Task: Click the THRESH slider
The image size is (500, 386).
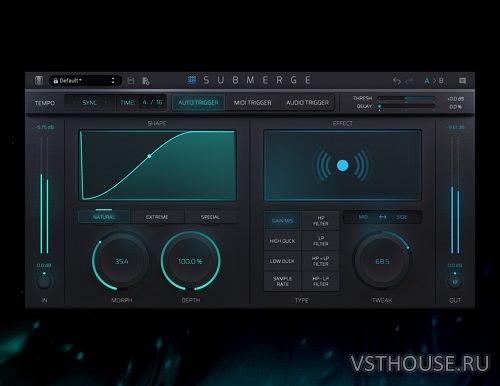Action: [x=406, y=98]
